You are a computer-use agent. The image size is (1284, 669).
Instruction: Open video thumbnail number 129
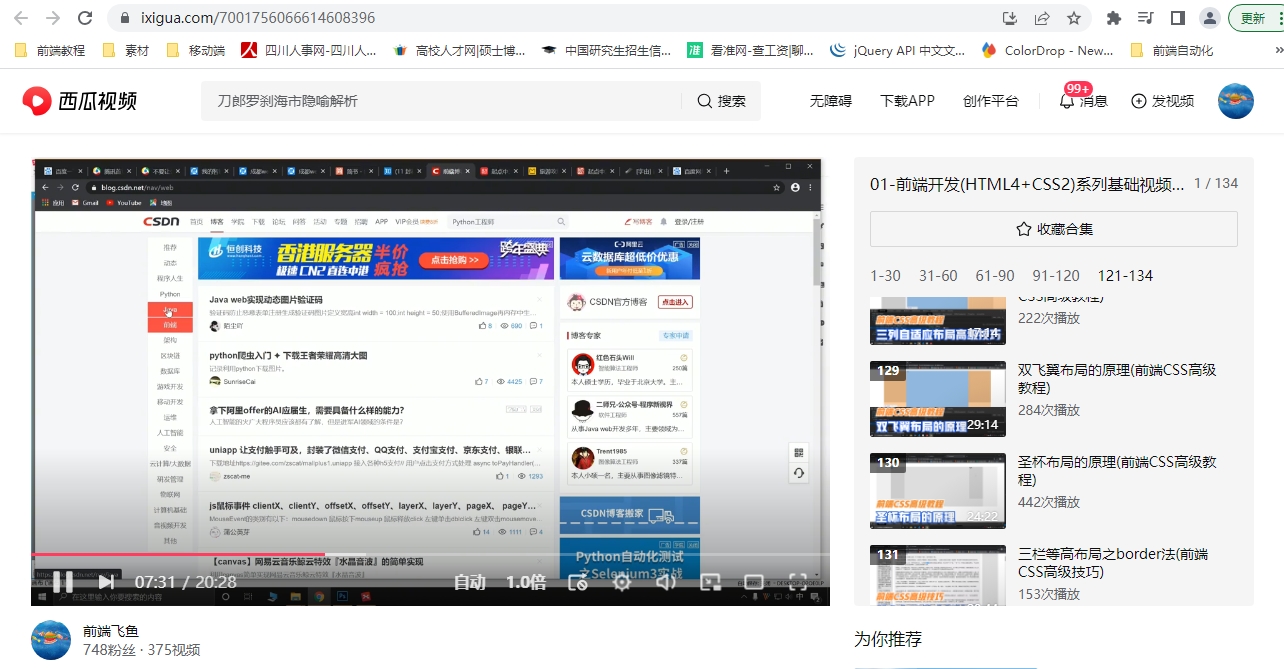tap(938, 398)
